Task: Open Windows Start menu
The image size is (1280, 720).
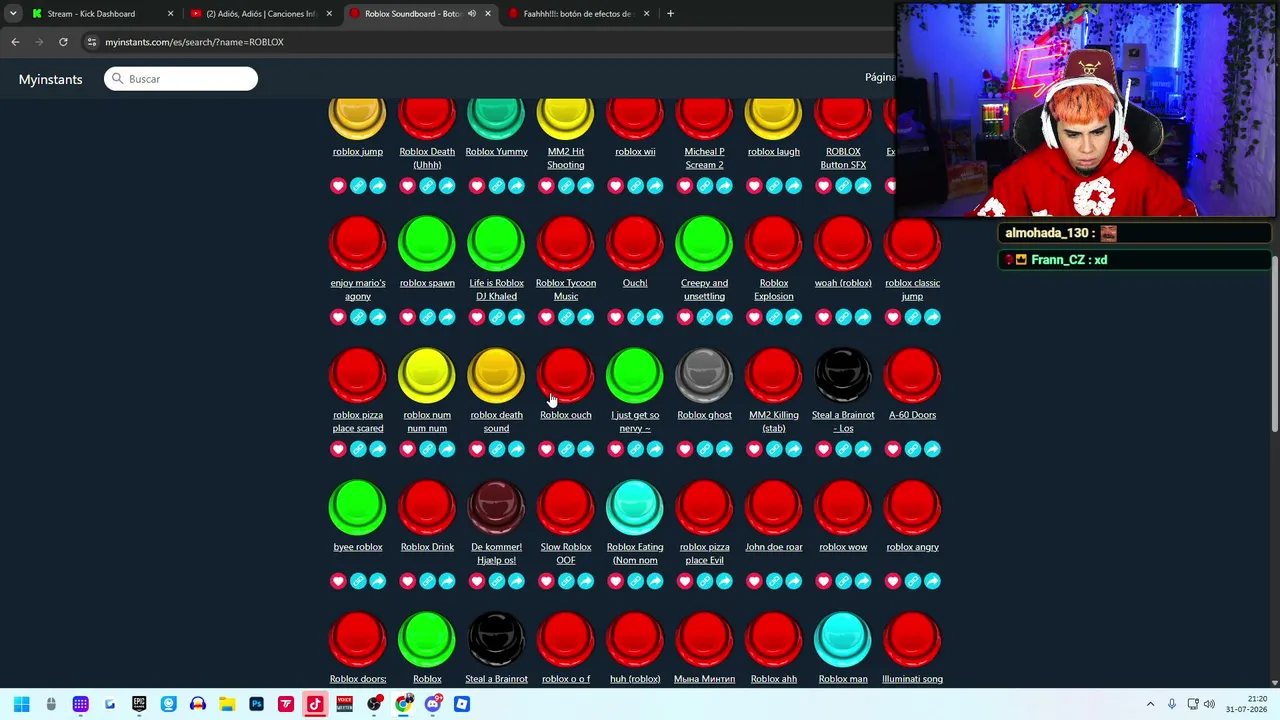Action: (x=22, y=704)
